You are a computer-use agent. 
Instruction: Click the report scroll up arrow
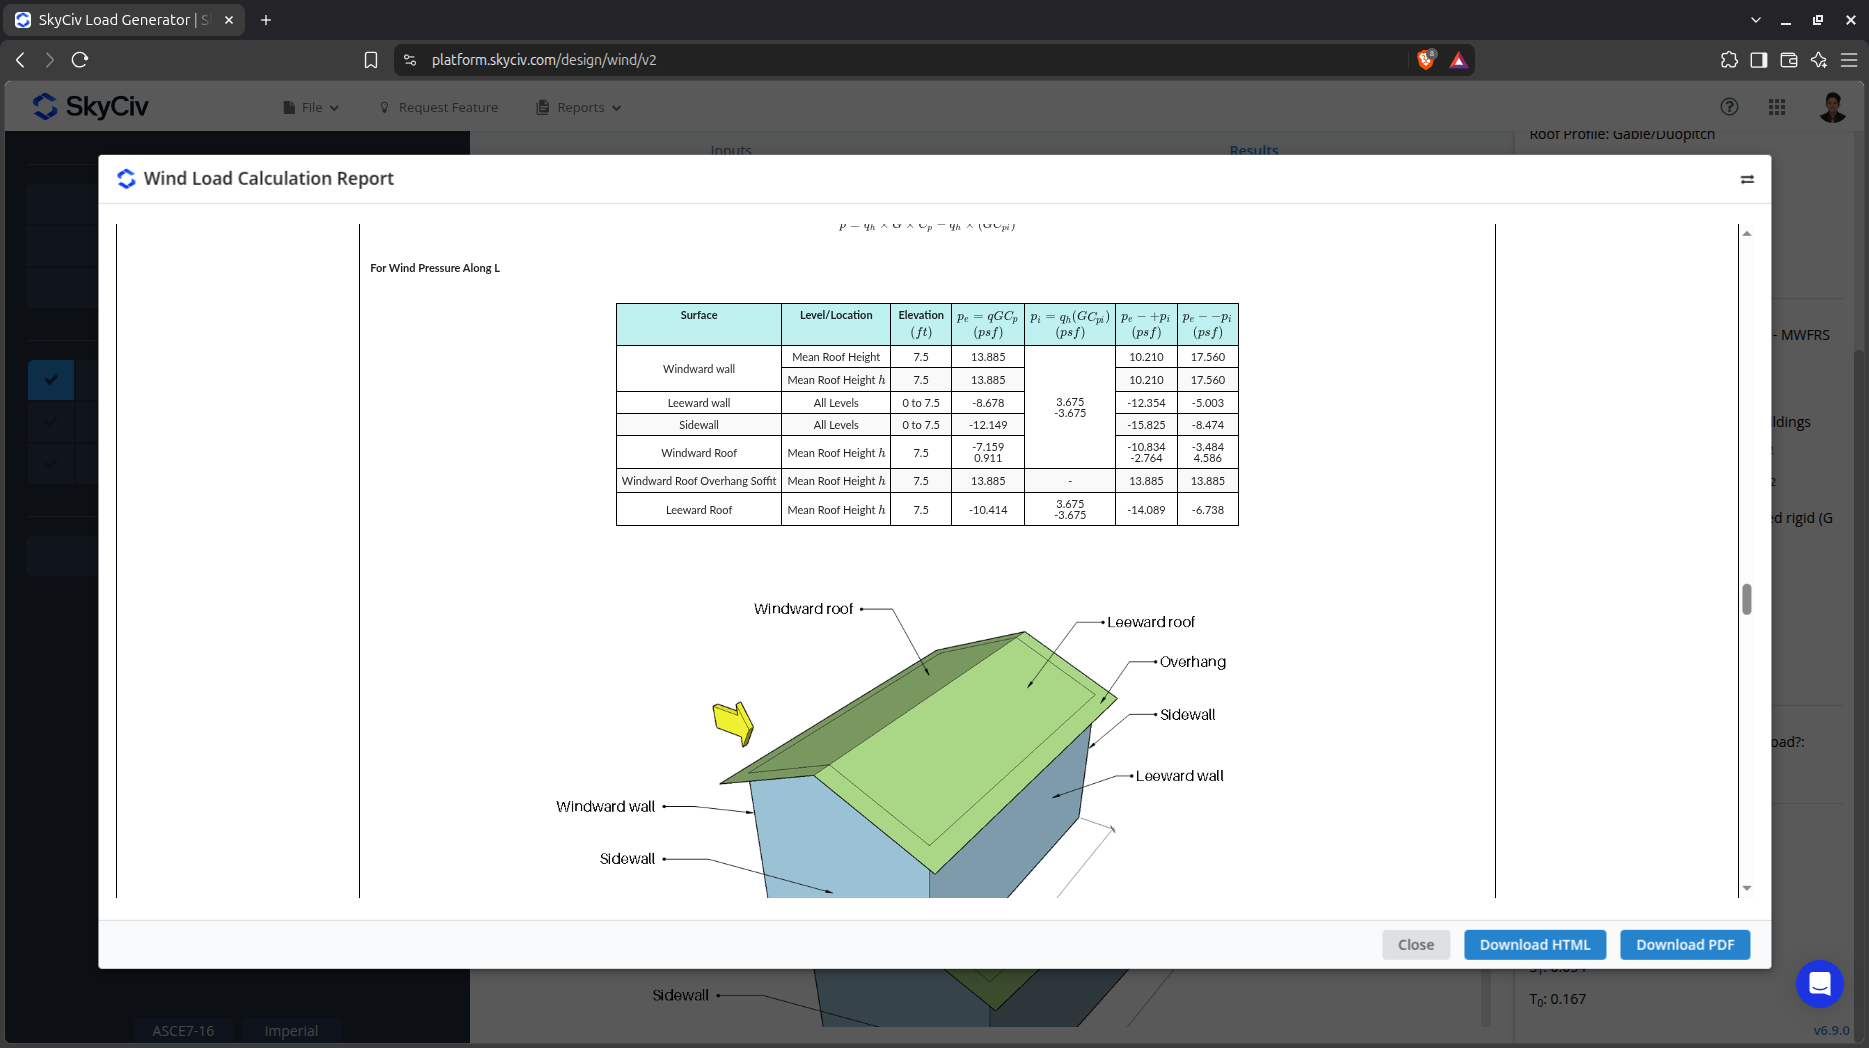pyautogui.click(x=1747, y=233)
